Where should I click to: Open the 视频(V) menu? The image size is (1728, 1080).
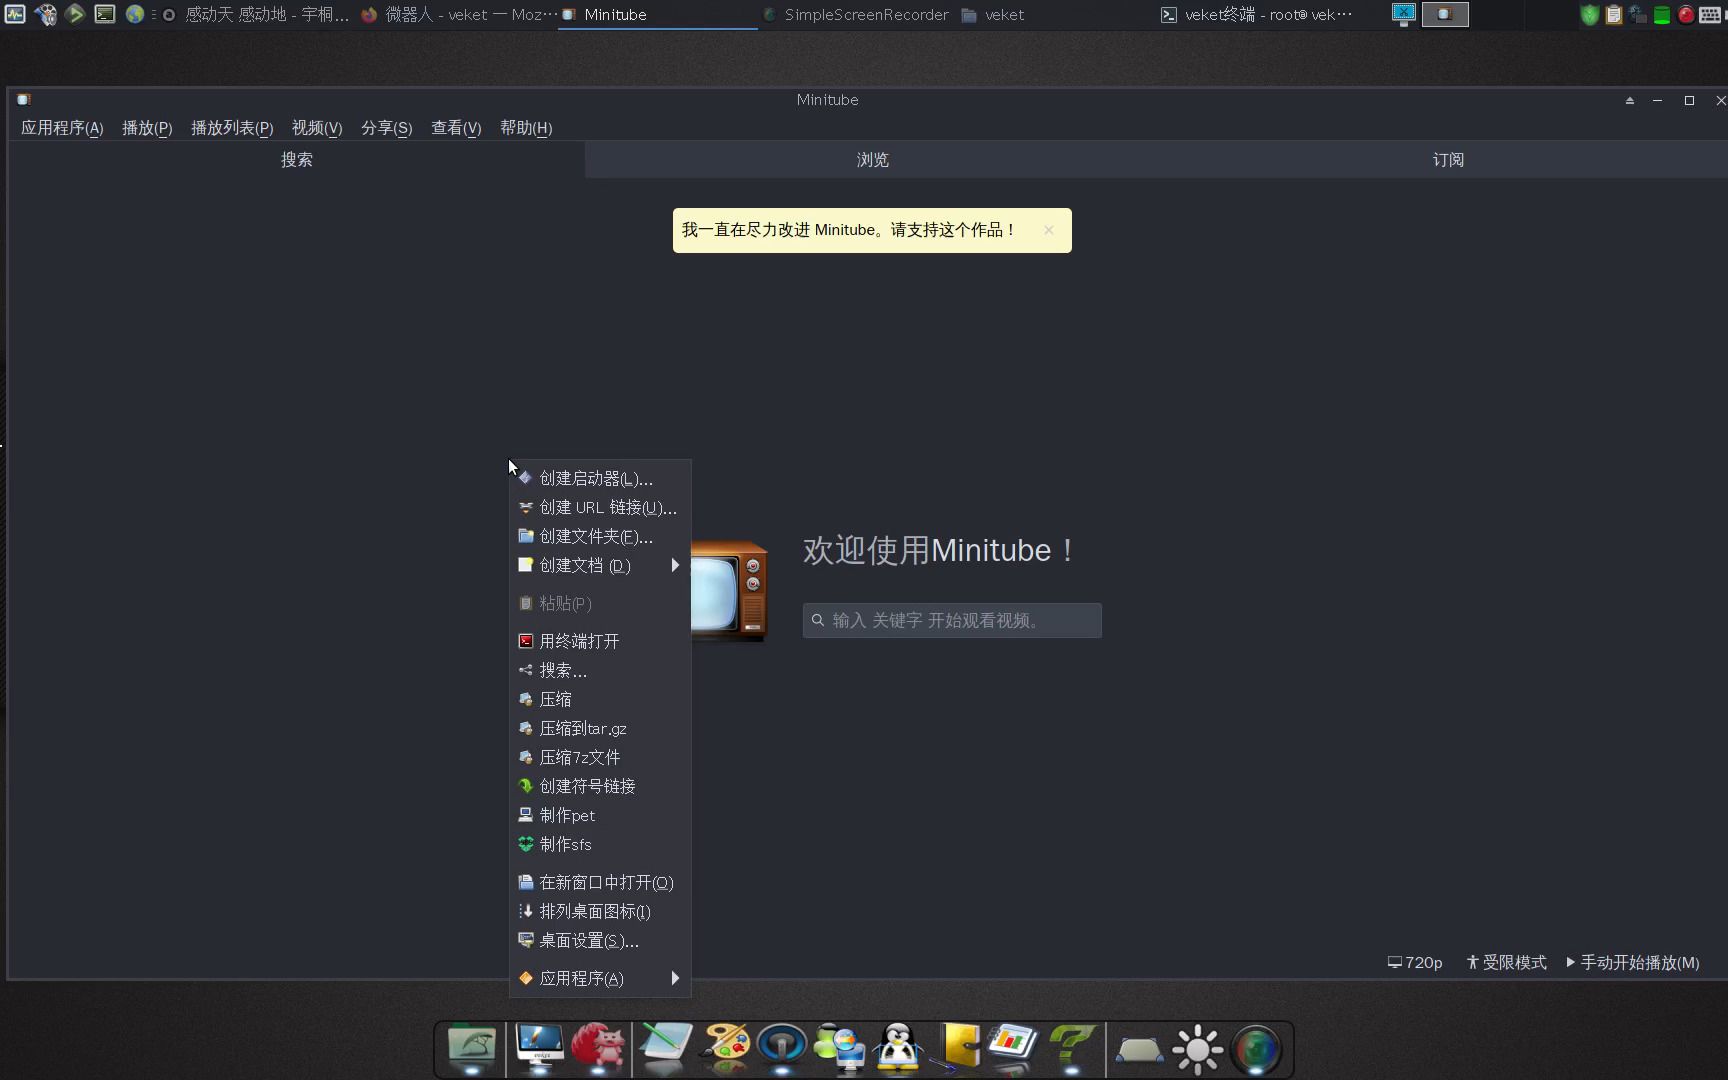coord(317,128)
